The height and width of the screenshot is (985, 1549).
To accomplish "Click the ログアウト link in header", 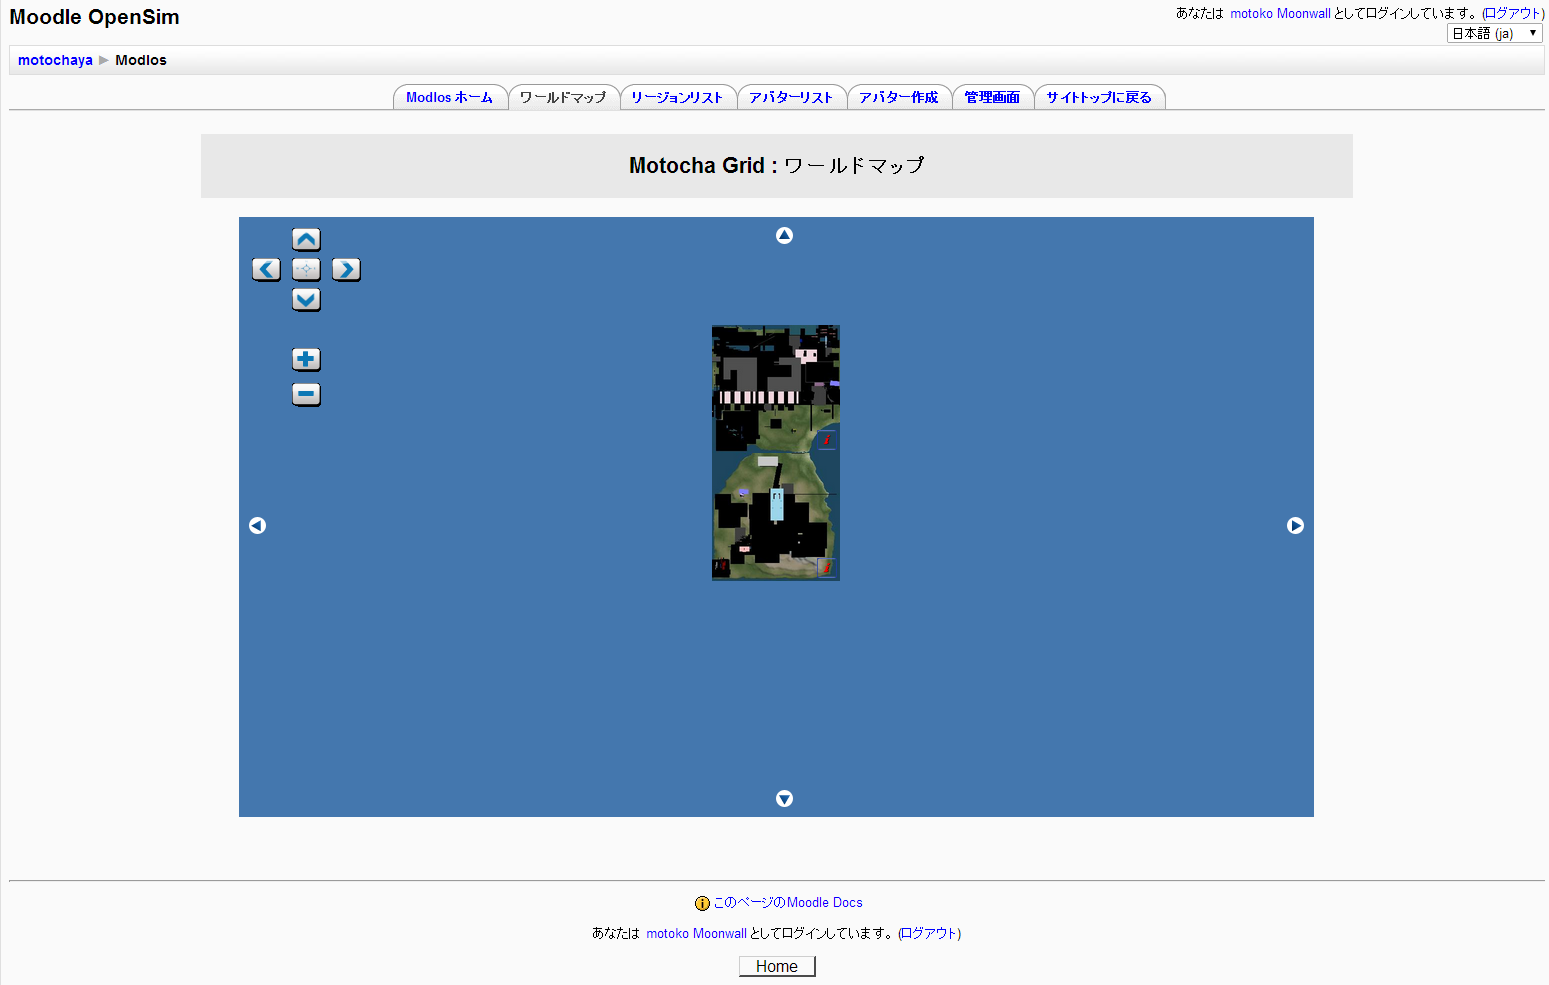I will coord(1513,13).
